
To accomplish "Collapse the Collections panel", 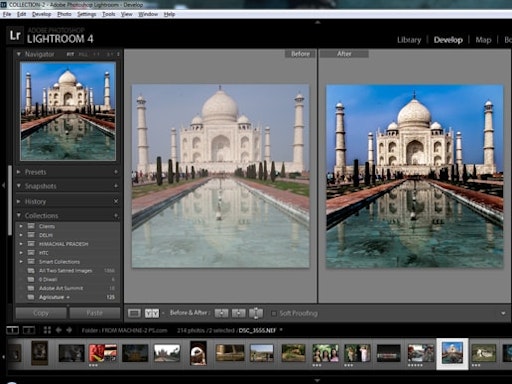I will coord(19,215).
